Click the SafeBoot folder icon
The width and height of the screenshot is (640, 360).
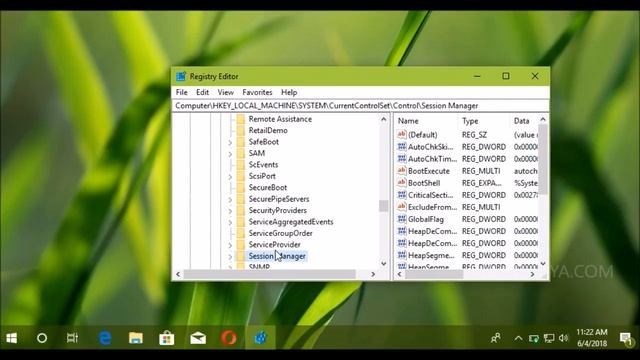click(241, 142)
